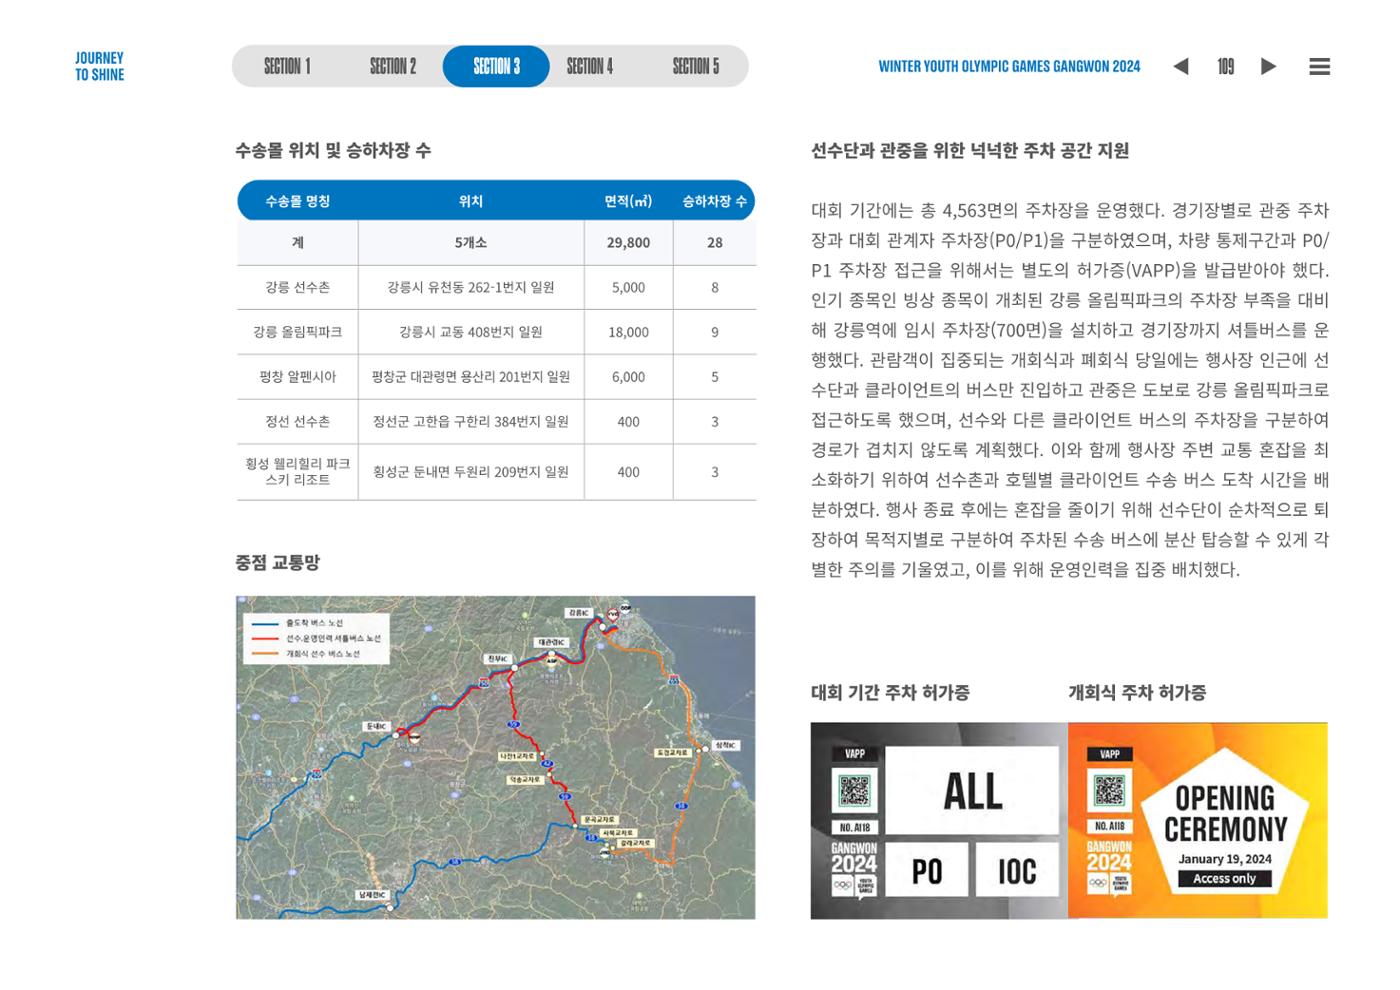
Task: Open the hamburger menu
Action: pyautogui.click(x=1320, y=67)
